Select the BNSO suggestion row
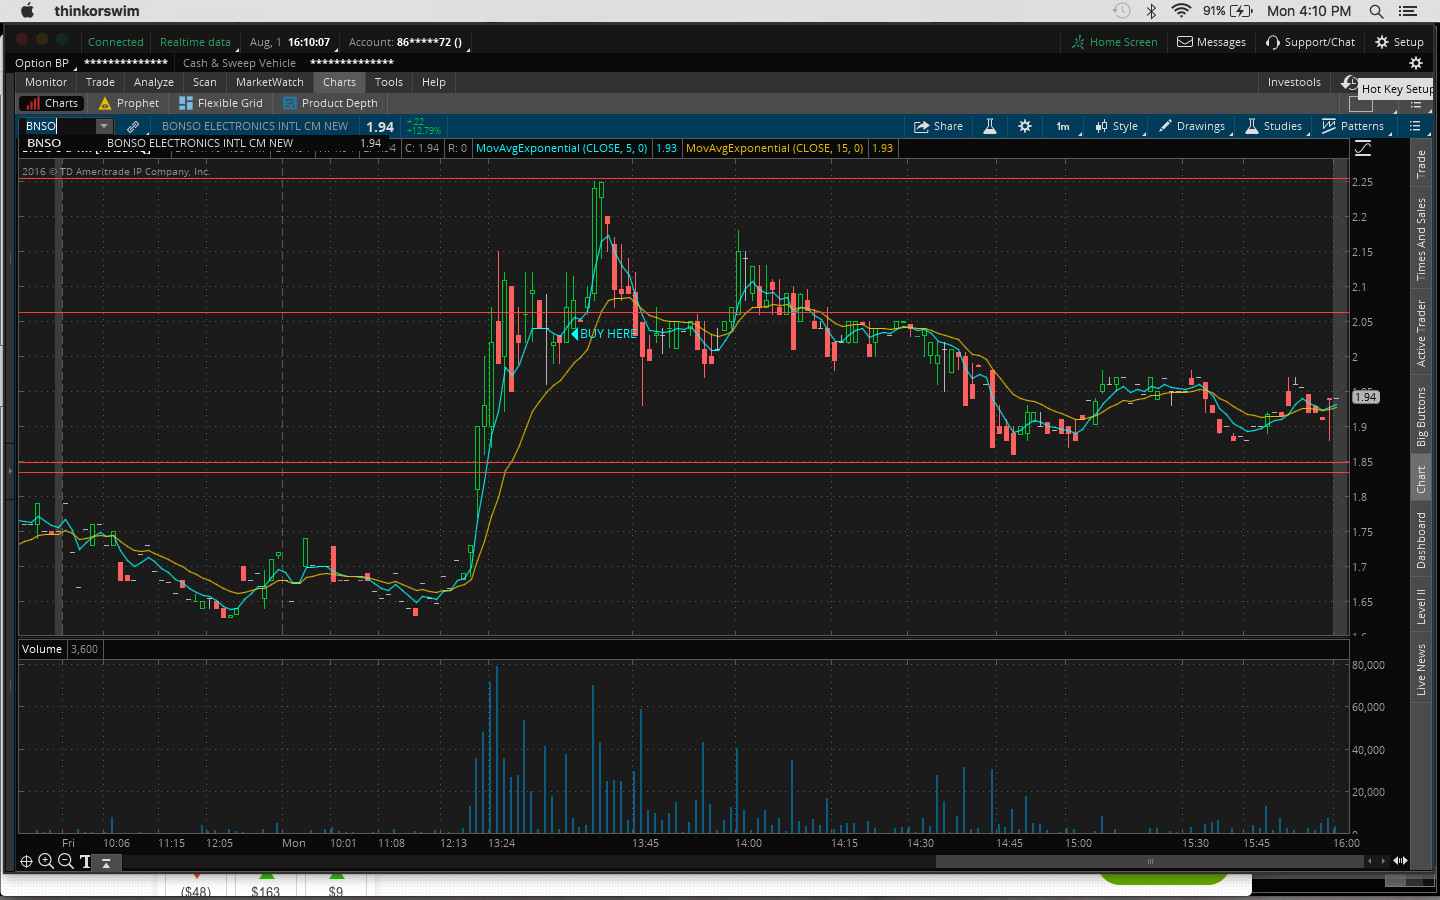 point(205,144)
